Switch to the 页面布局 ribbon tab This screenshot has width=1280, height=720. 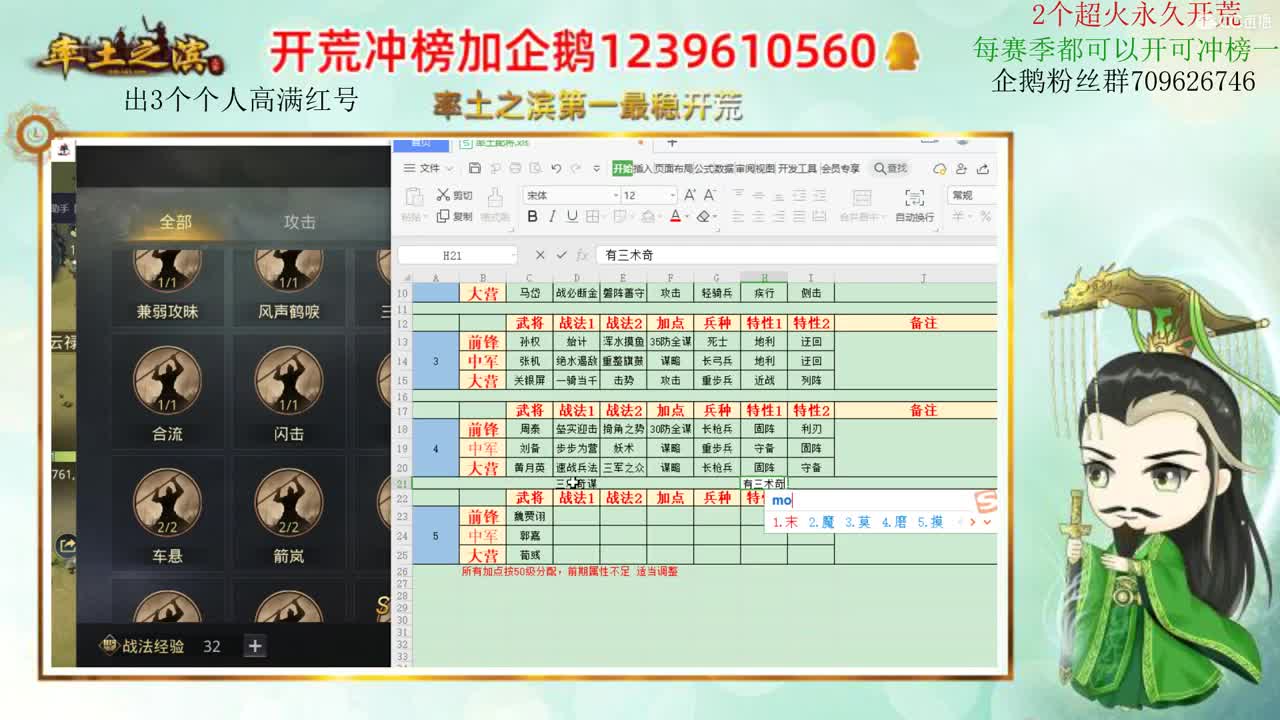pyautogui.click(x=674, y=168)
